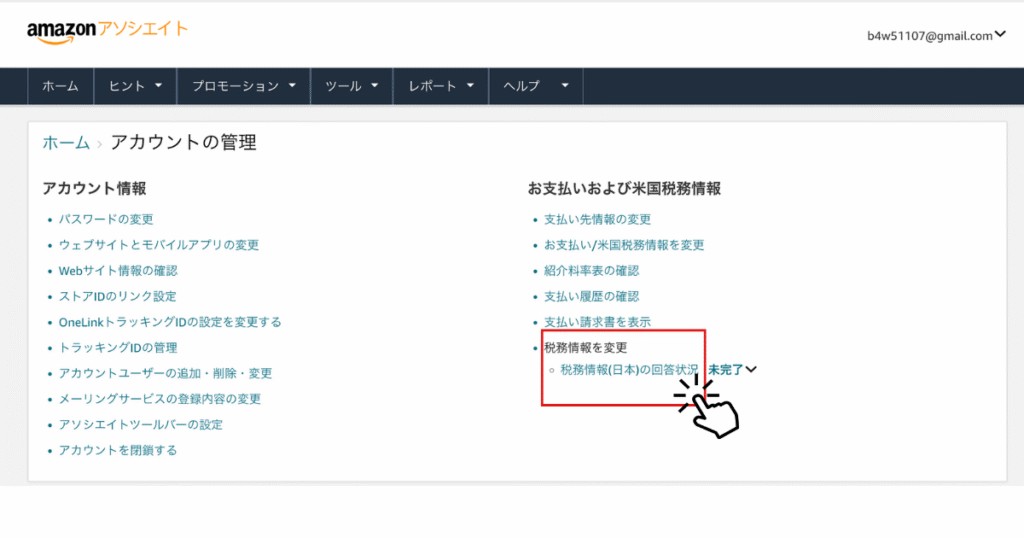The height and width of the screenshot is (538, 1024).
Task: Open the account email dropdown
Action: click(936, 35)
